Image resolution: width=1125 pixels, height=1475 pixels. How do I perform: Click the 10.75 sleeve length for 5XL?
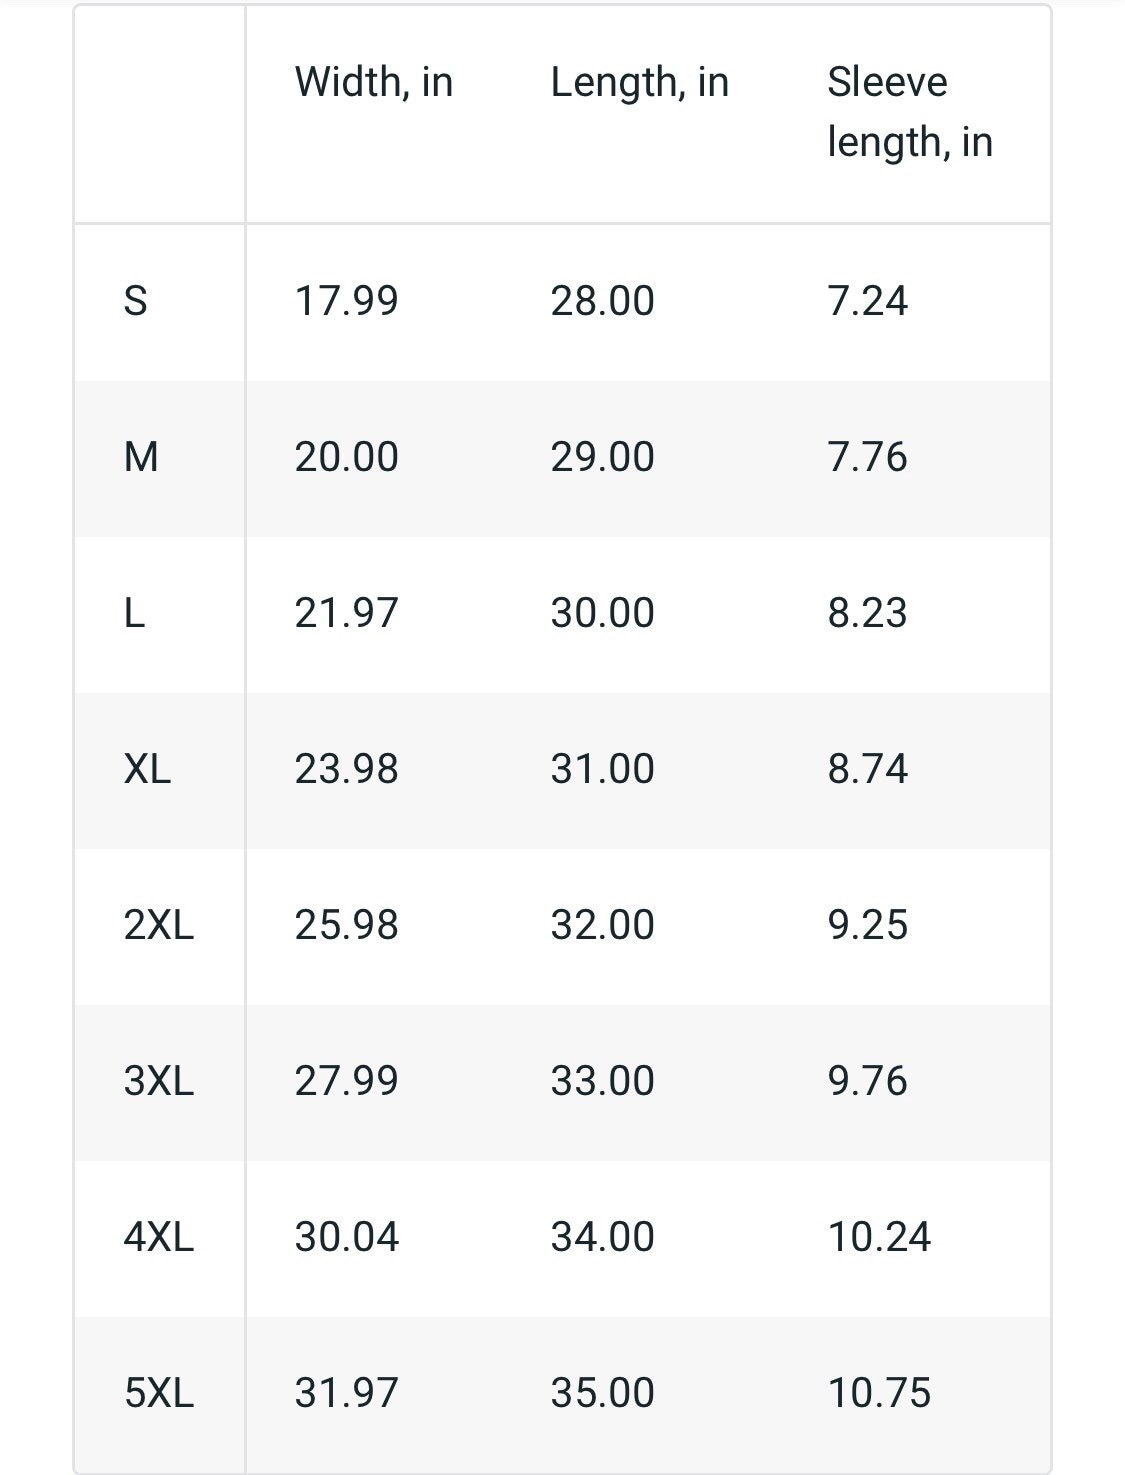879,1393
